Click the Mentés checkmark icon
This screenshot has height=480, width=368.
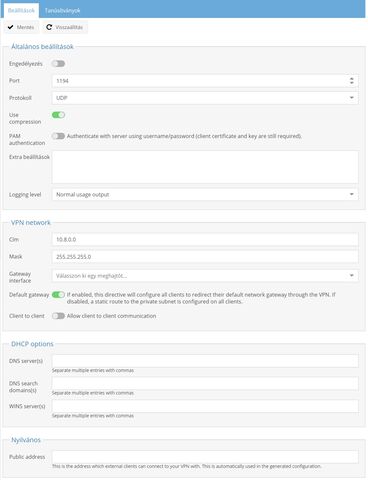click(x=11, y=27)
